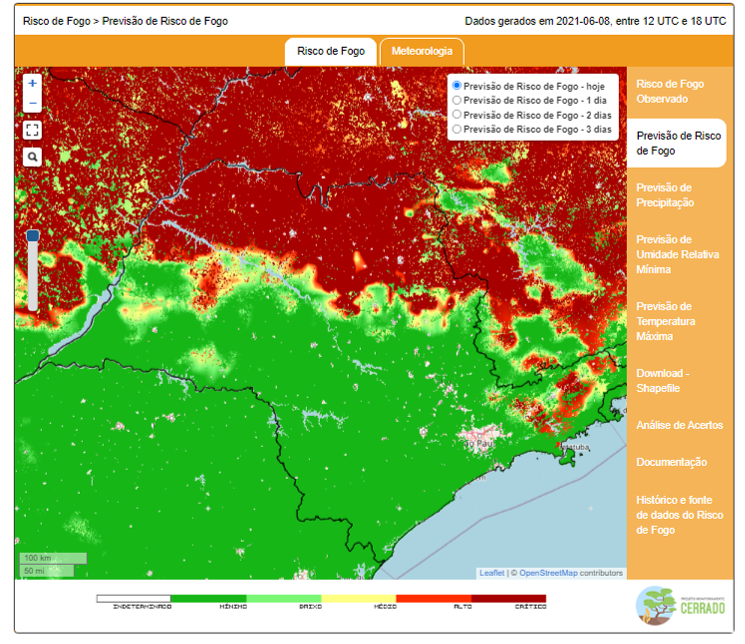745x644 pixels.
Task: Select the 1 dia forecast option
Action: 457,100
